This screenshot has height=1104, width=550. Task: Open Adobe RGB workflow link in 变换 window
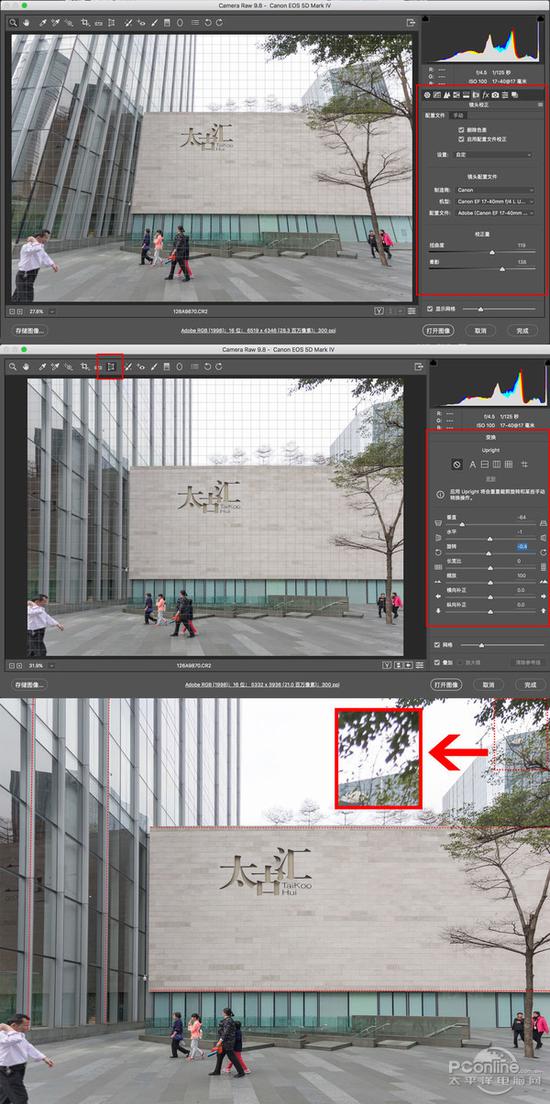[263, 684]
